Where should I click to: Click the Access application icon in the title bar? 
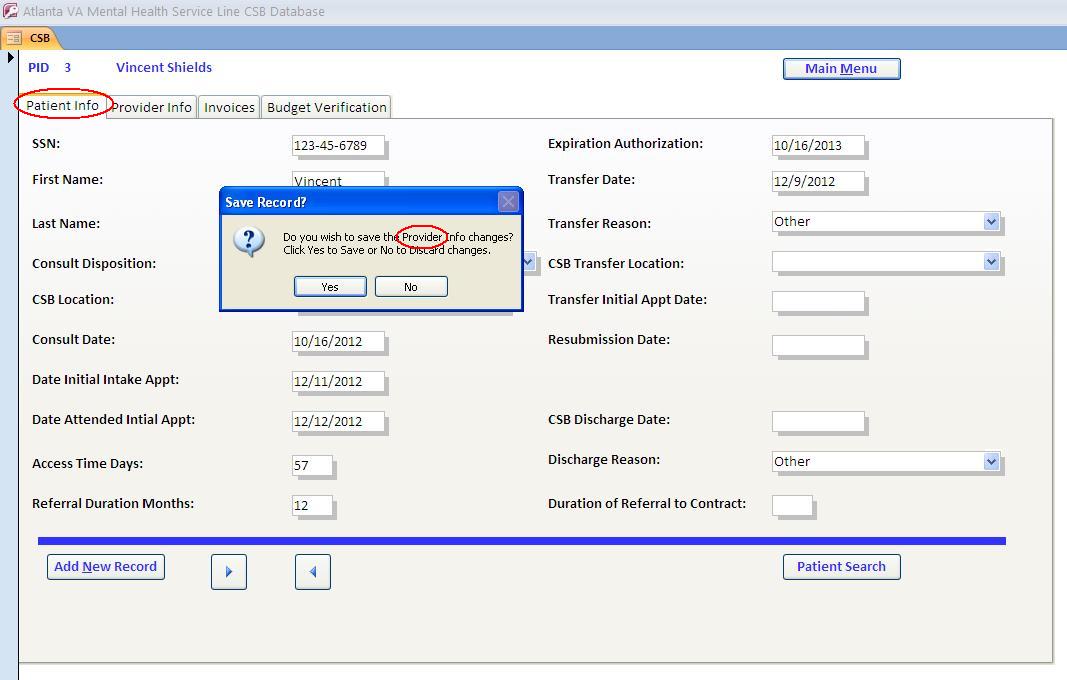(10, 11)
